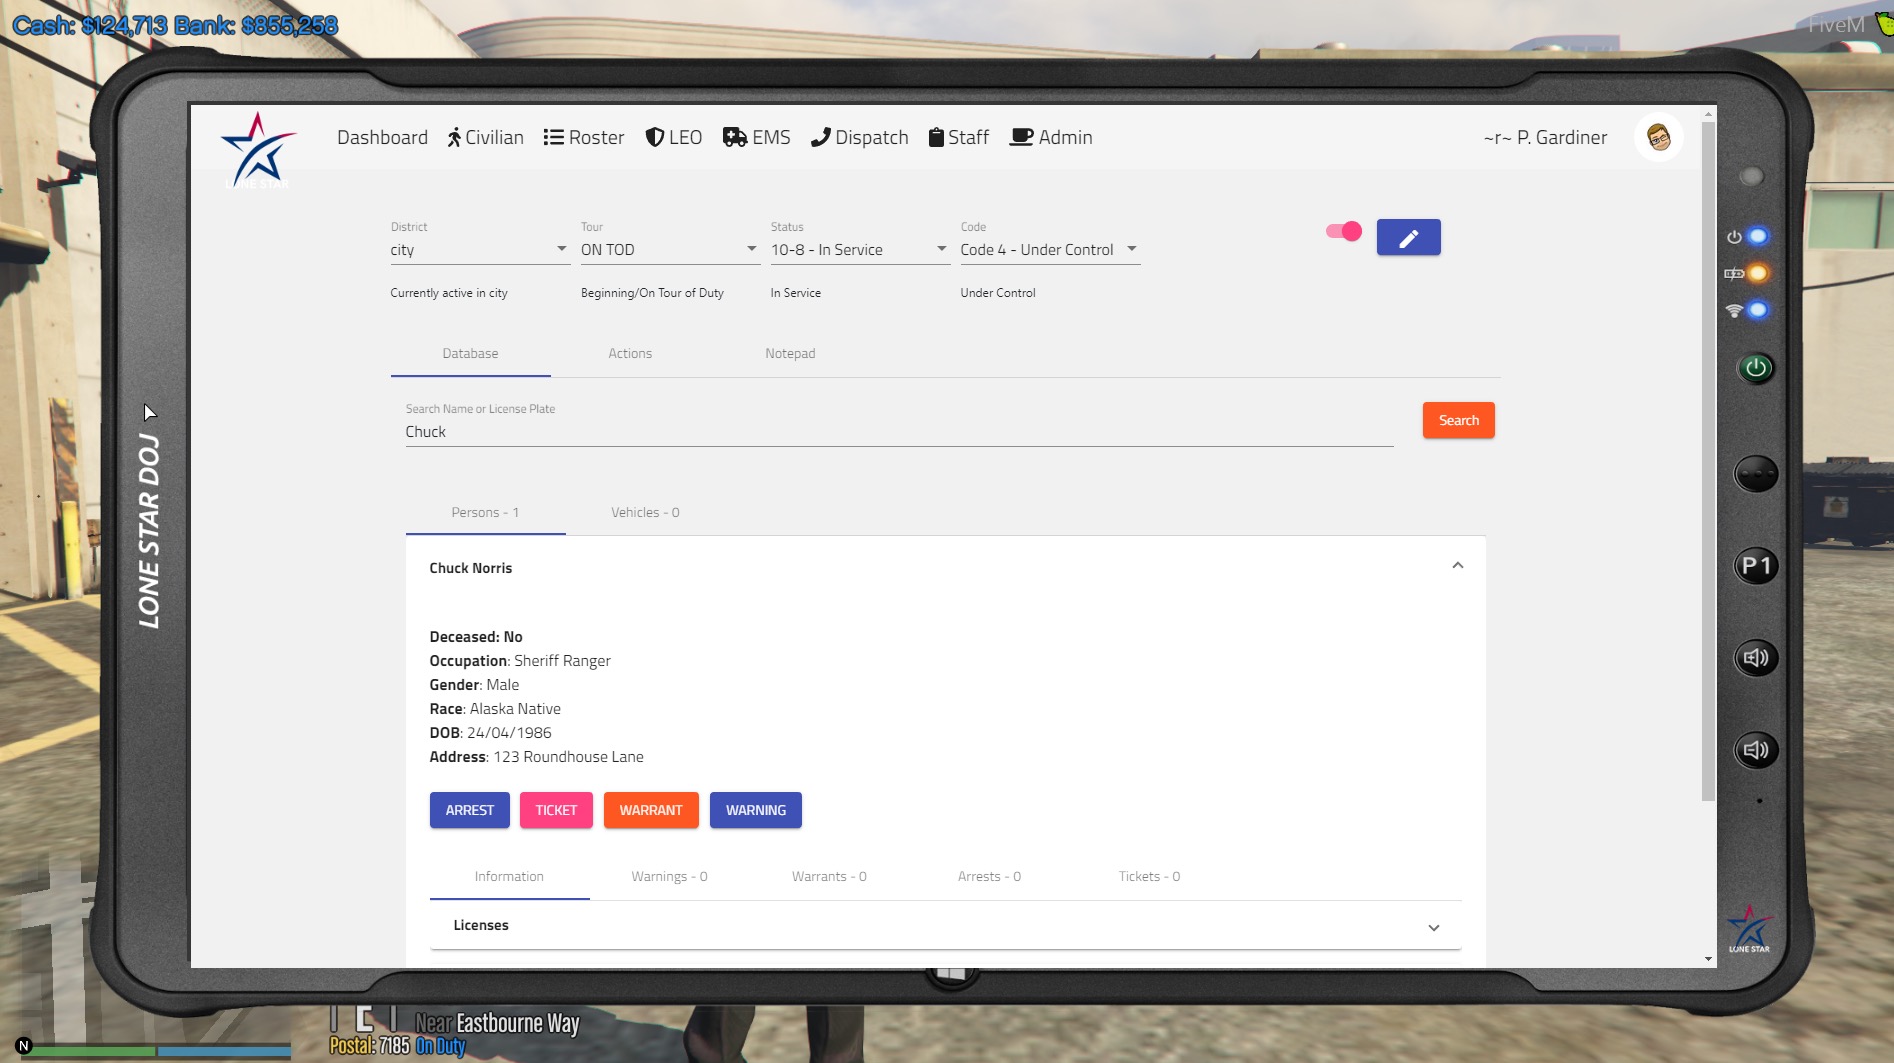Open Dispatch via the phone icon
The width and height of the screenshot is (1894, 1063).
point(822,137)
